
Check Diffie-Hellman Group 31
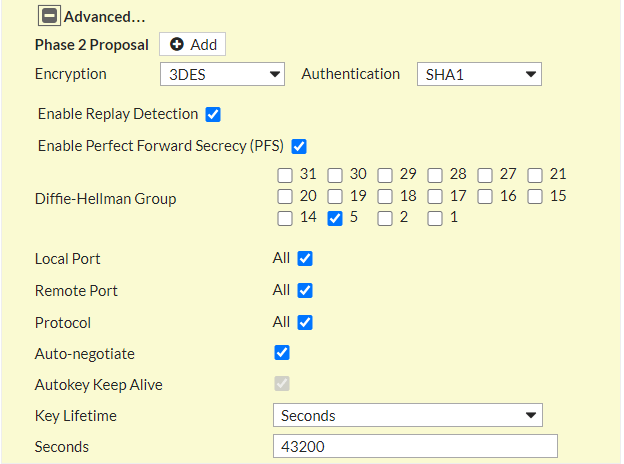285,175
